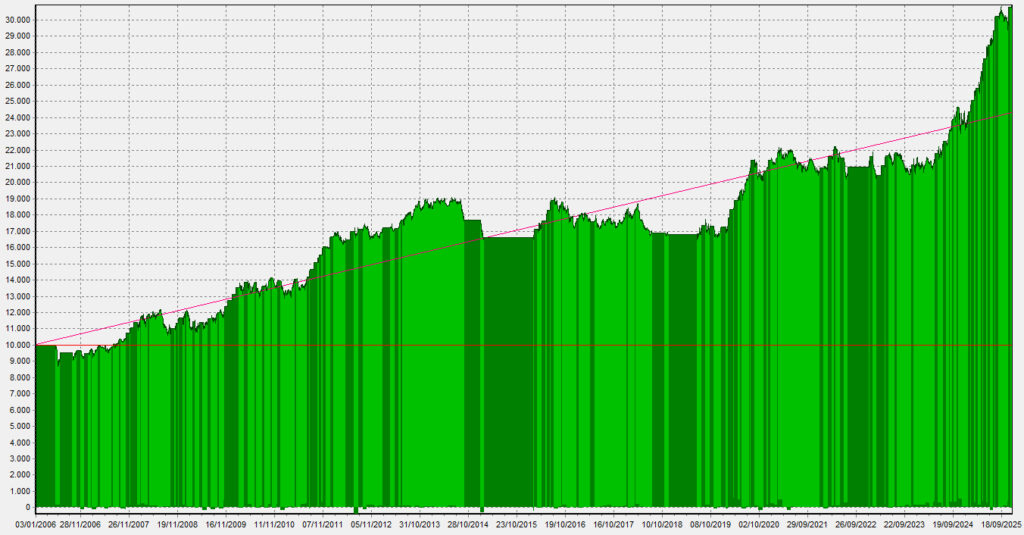Select the 24.000 y-axis value label
This screenshot has width=1024, height=535.
click(x=17, y=118)
